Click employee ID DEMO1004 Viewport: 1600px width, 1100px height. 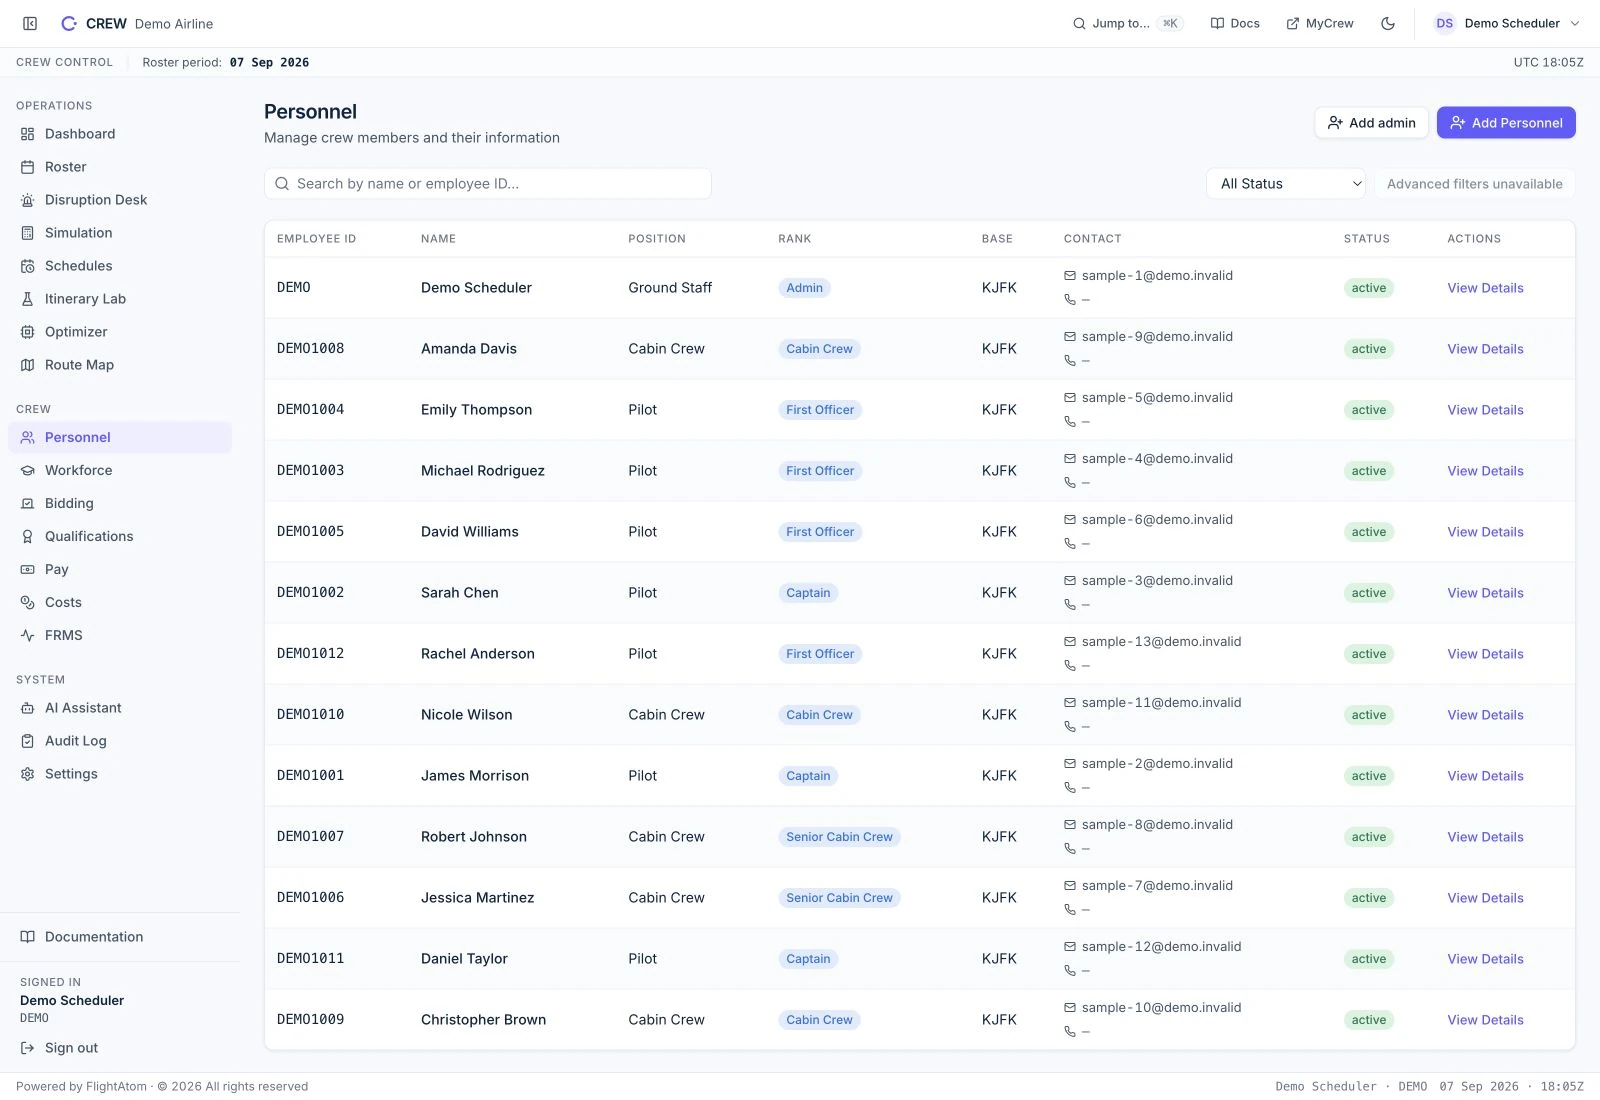(310, 410)
